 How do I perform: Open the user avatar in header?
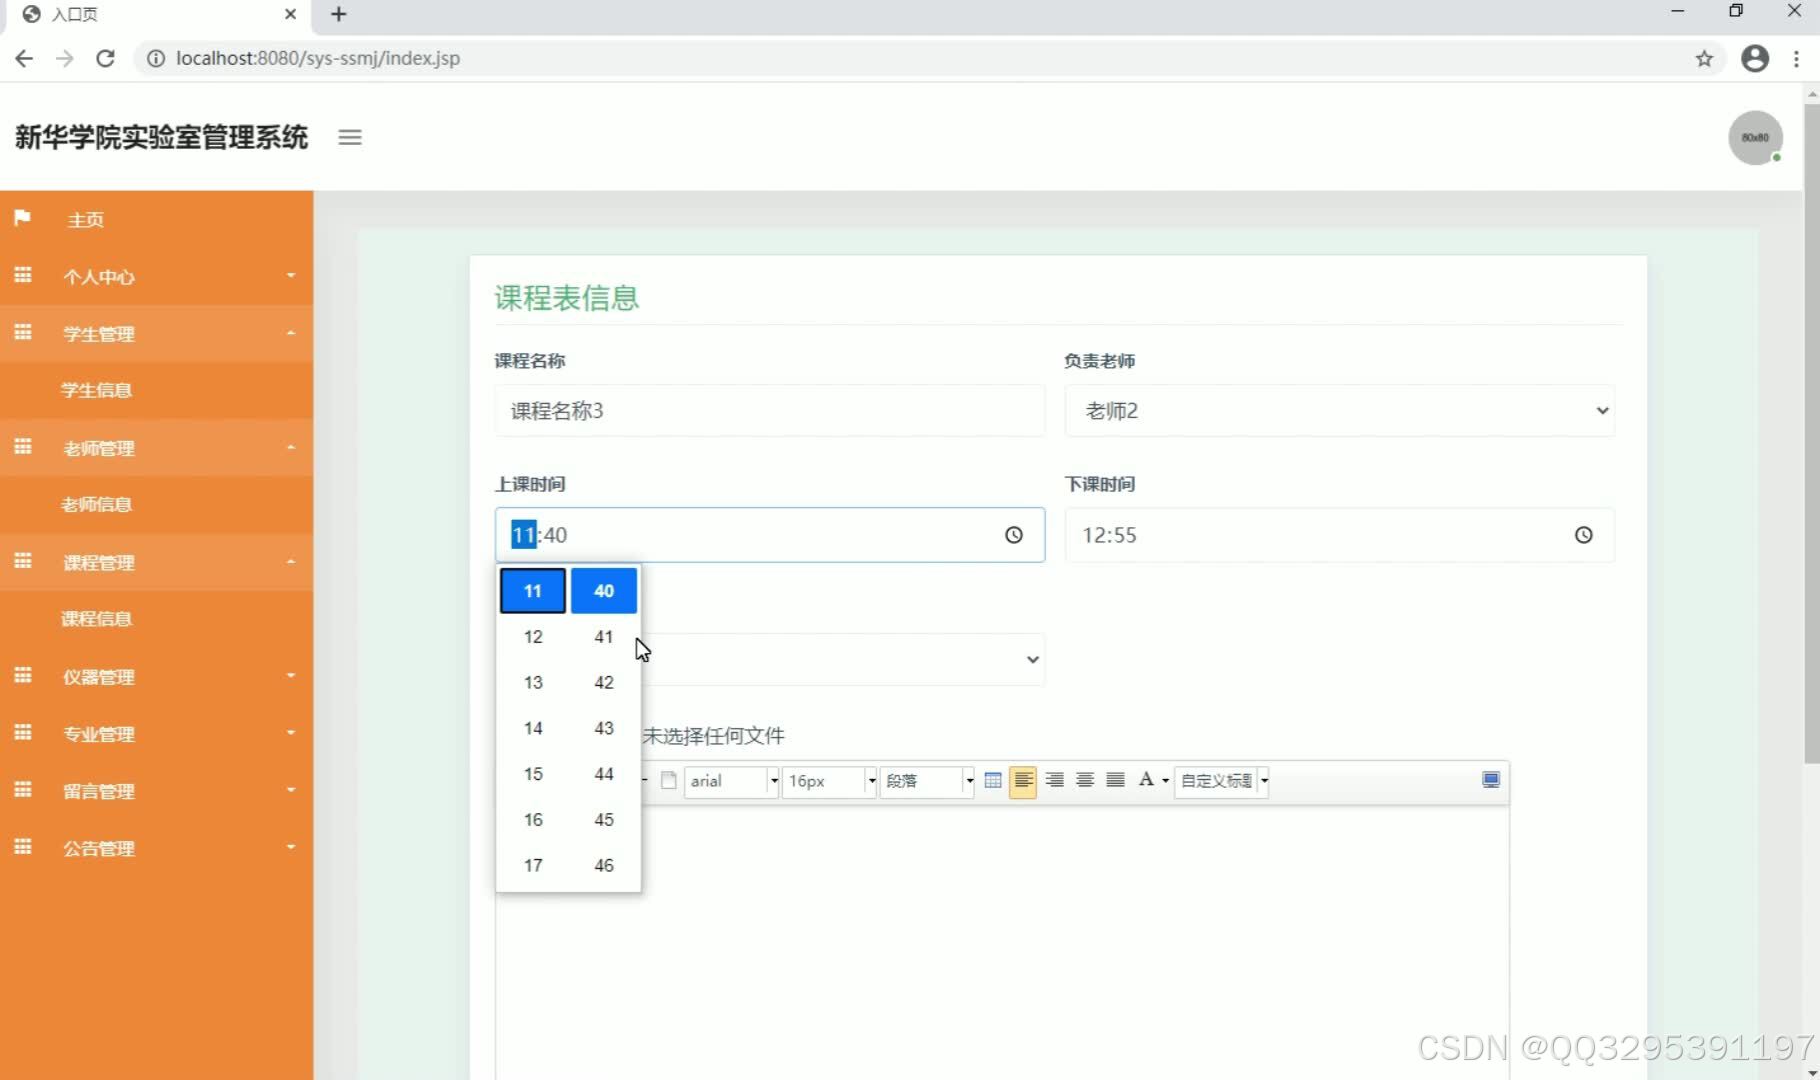[1755, 138]
